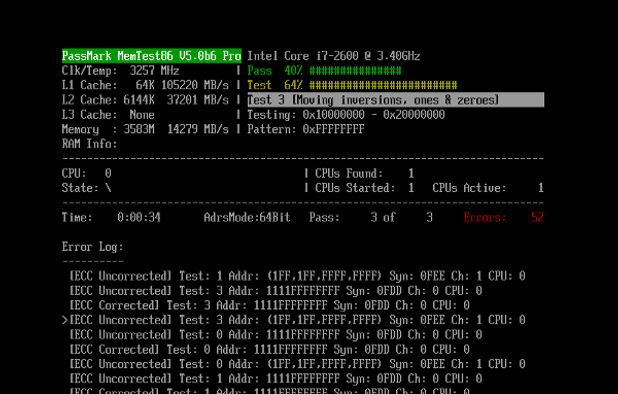Select ECC Corrected Test: 0 log row
This screenshot has width=618, height=394.
point(270,349)
